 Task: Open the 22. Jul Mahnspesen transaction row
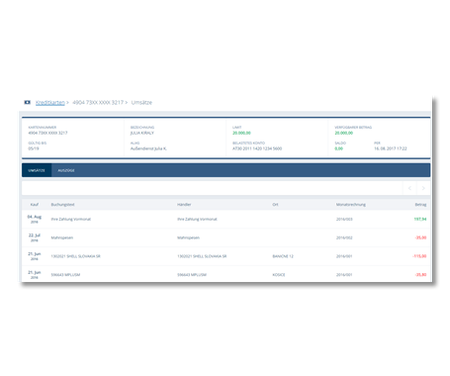226,238
